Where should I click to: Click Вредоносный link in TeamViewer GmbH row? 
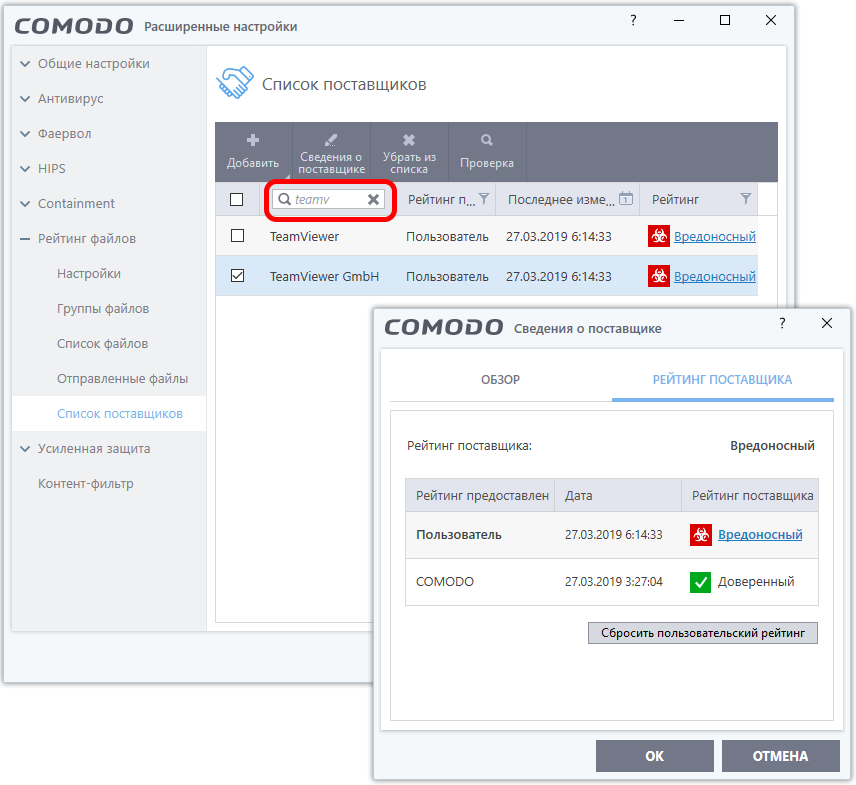click(x=715, y=276)
